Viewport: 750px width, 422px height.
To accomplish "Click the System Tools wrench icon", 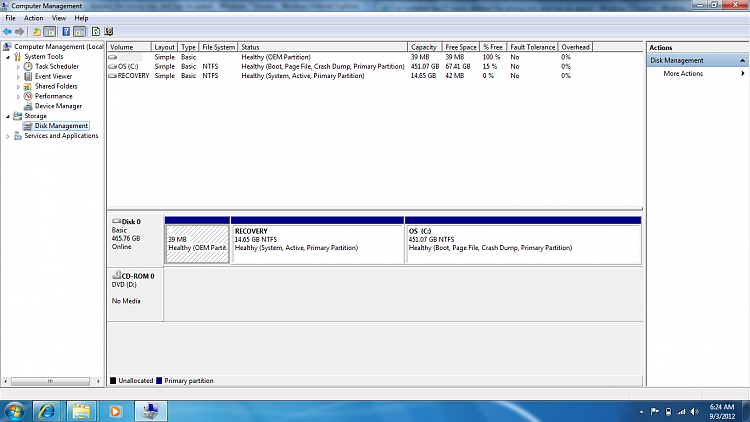I will click(x=18, y=56).
